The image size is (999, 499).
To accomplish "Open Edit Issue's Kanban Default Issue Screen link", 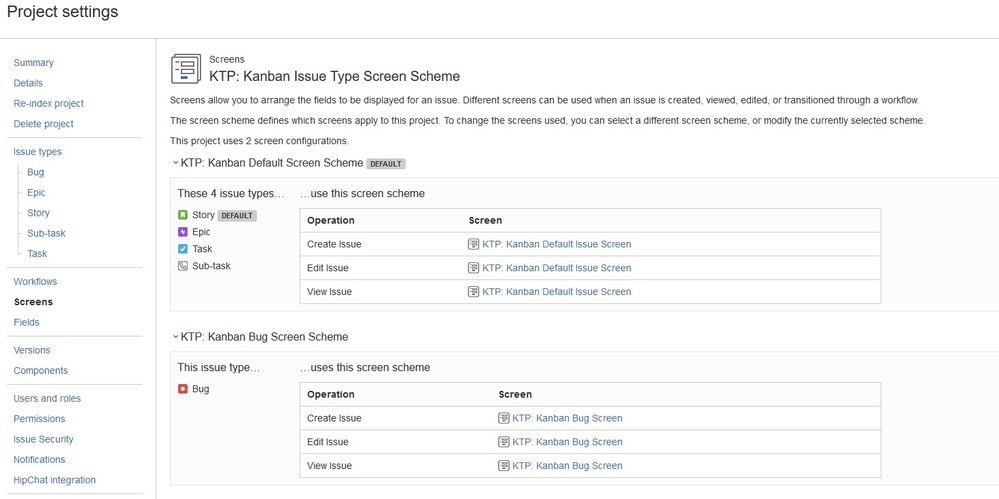I will (557, 268).
